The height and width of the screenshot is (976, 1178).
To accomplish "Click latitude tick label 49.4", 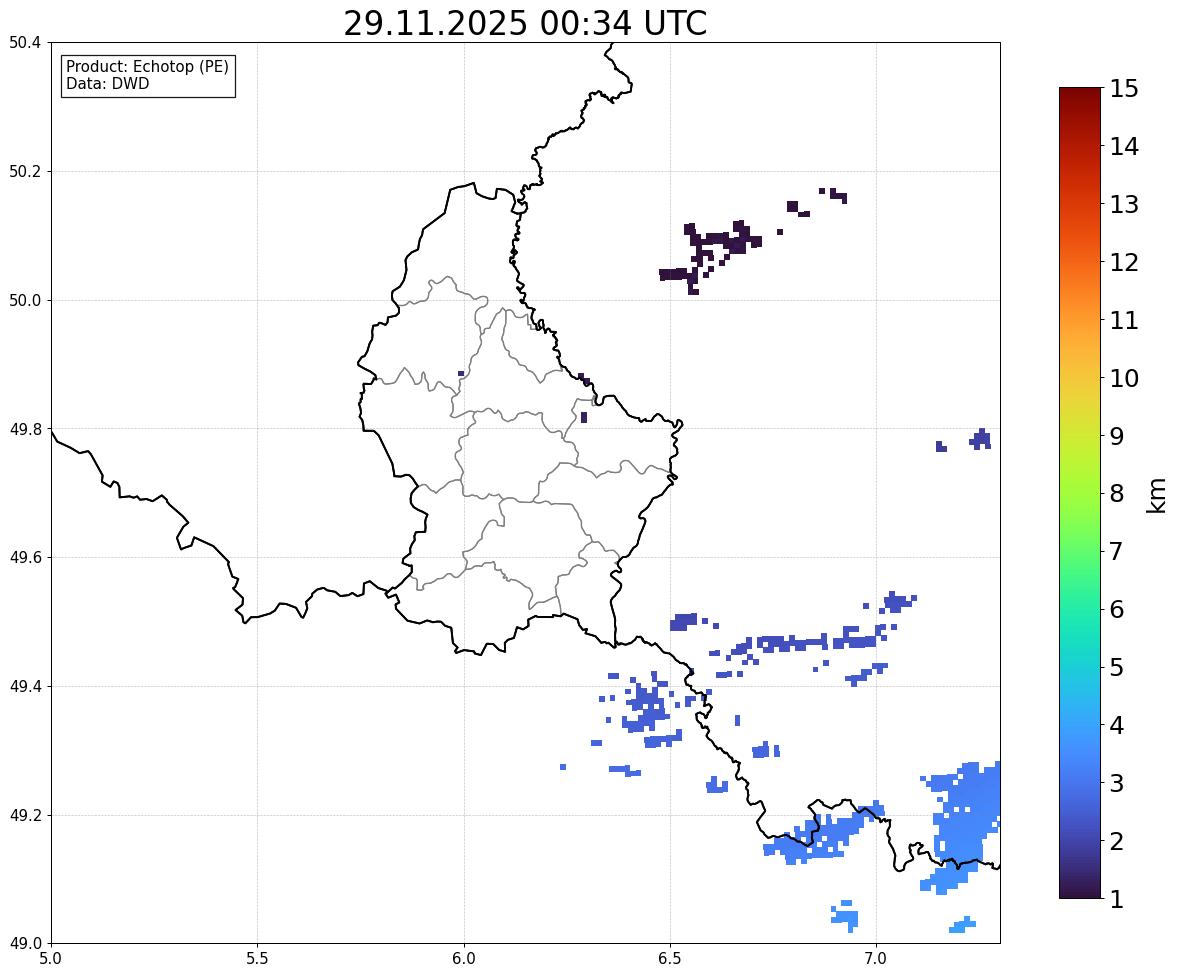I will pos(25,687).
